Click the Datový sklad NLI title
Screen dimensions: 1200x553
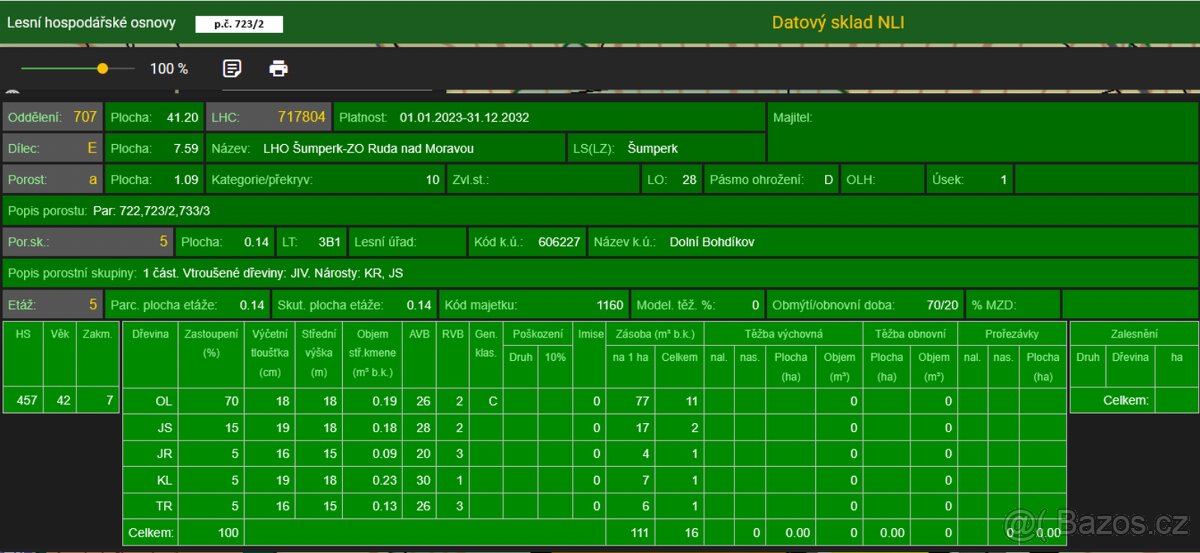837,22
